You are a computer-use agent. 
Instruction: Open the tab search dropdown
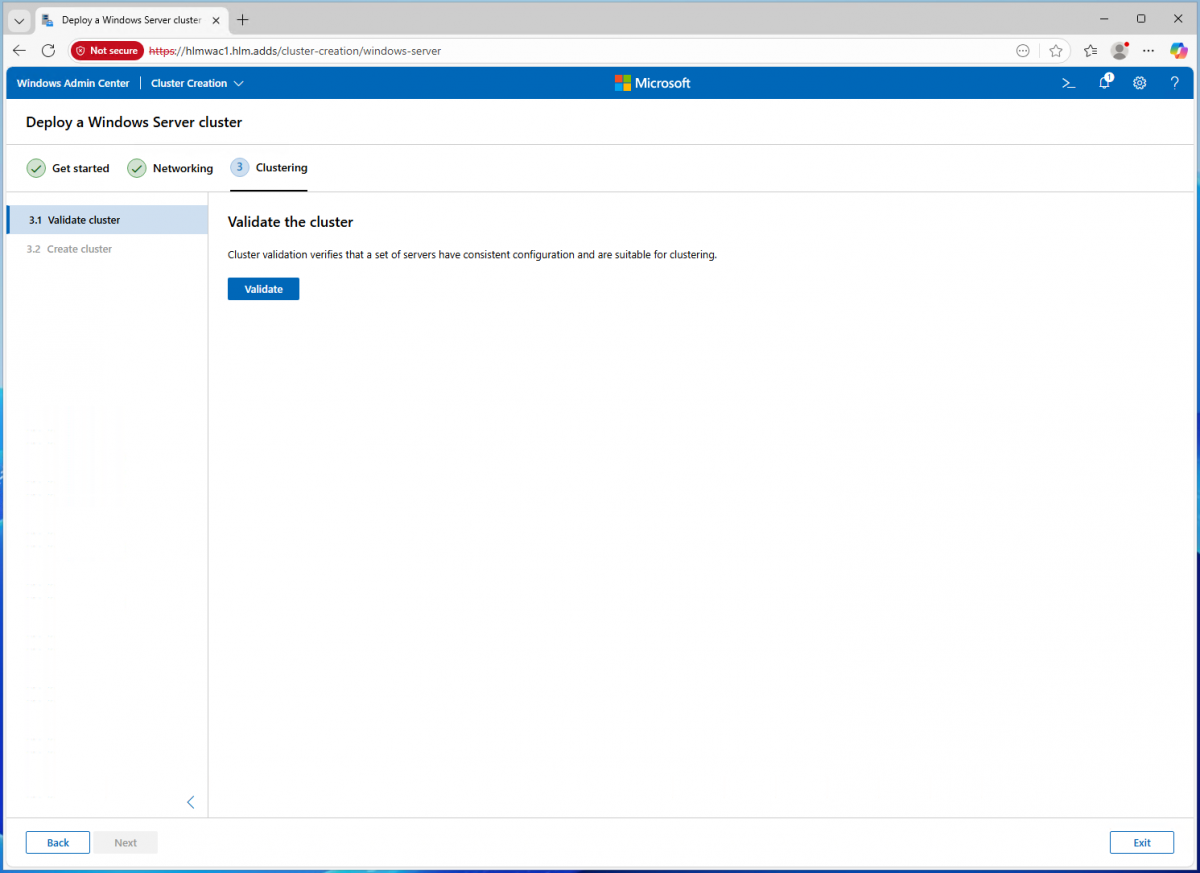pos(19,20)
